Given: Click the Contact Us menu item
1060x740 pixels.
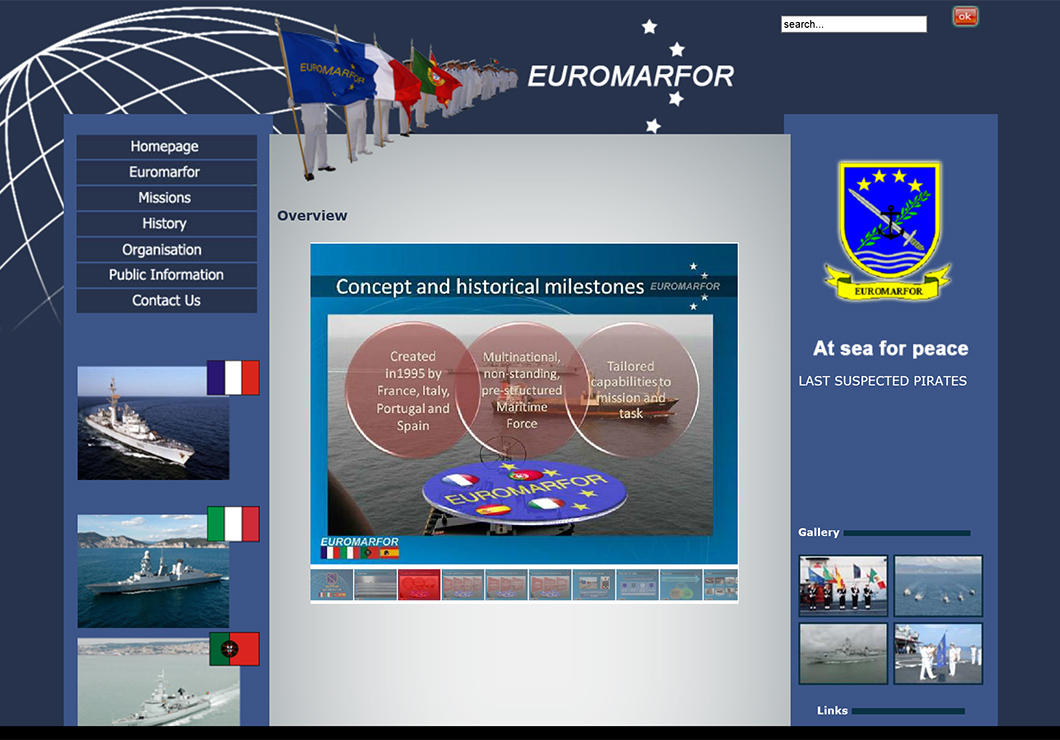Looking at the screenshot, I should (166, 301).
